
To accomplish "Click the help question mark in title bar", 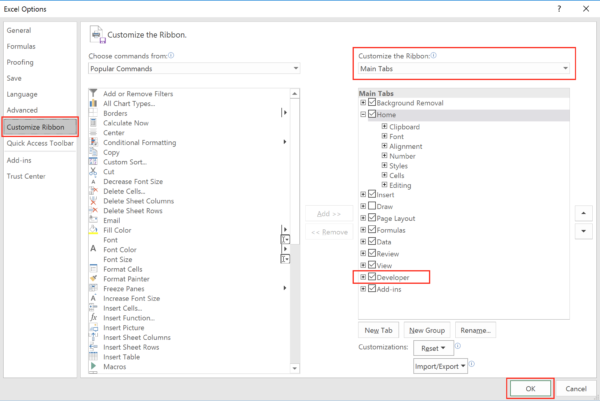I will point(559,9).
